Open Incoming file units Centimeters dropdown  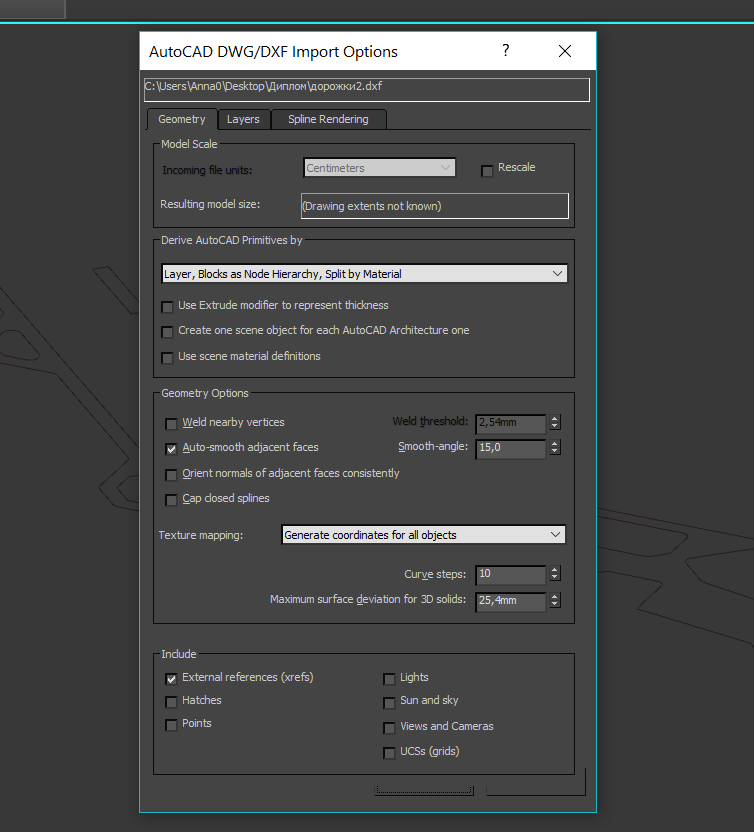click(379, 168)
